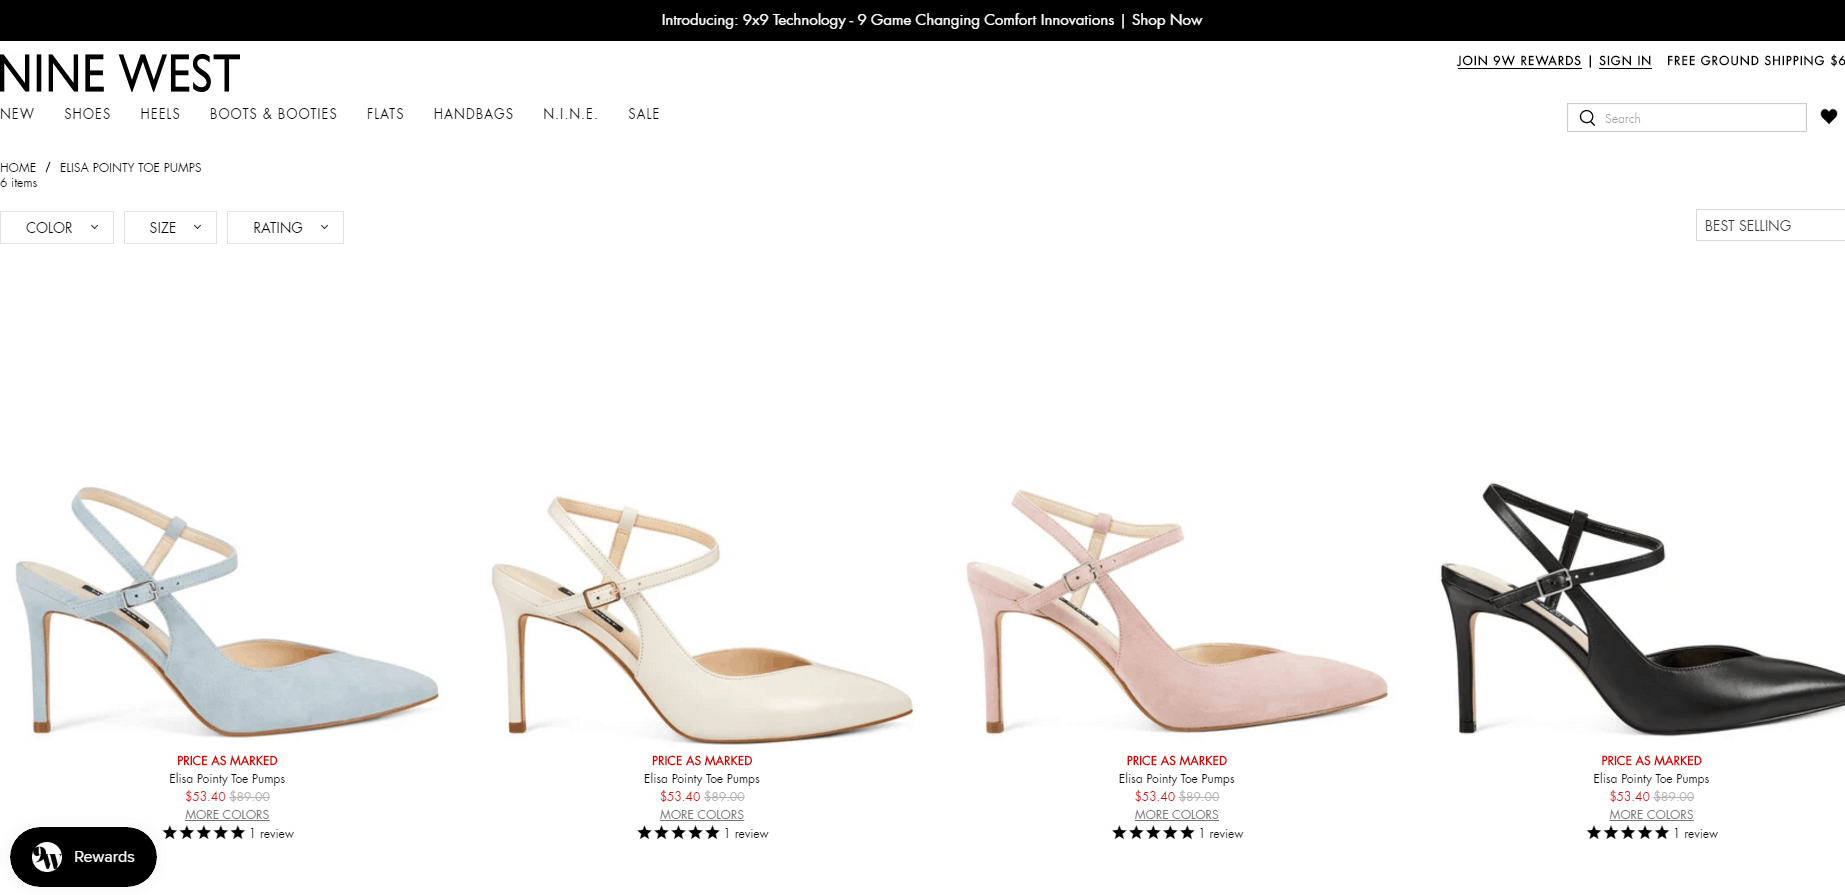Click More Colors under the light blue pump
Image resolution: width=1845 pixels, height=895 pixels.
[227, 815]
